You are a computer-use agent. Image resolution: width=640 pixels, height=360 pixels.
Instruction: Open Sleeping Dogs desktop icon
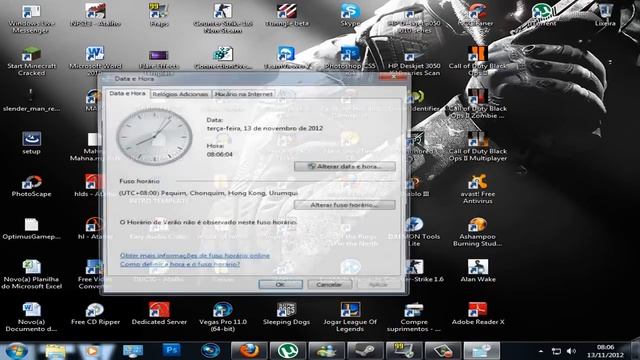coord(287,313)
